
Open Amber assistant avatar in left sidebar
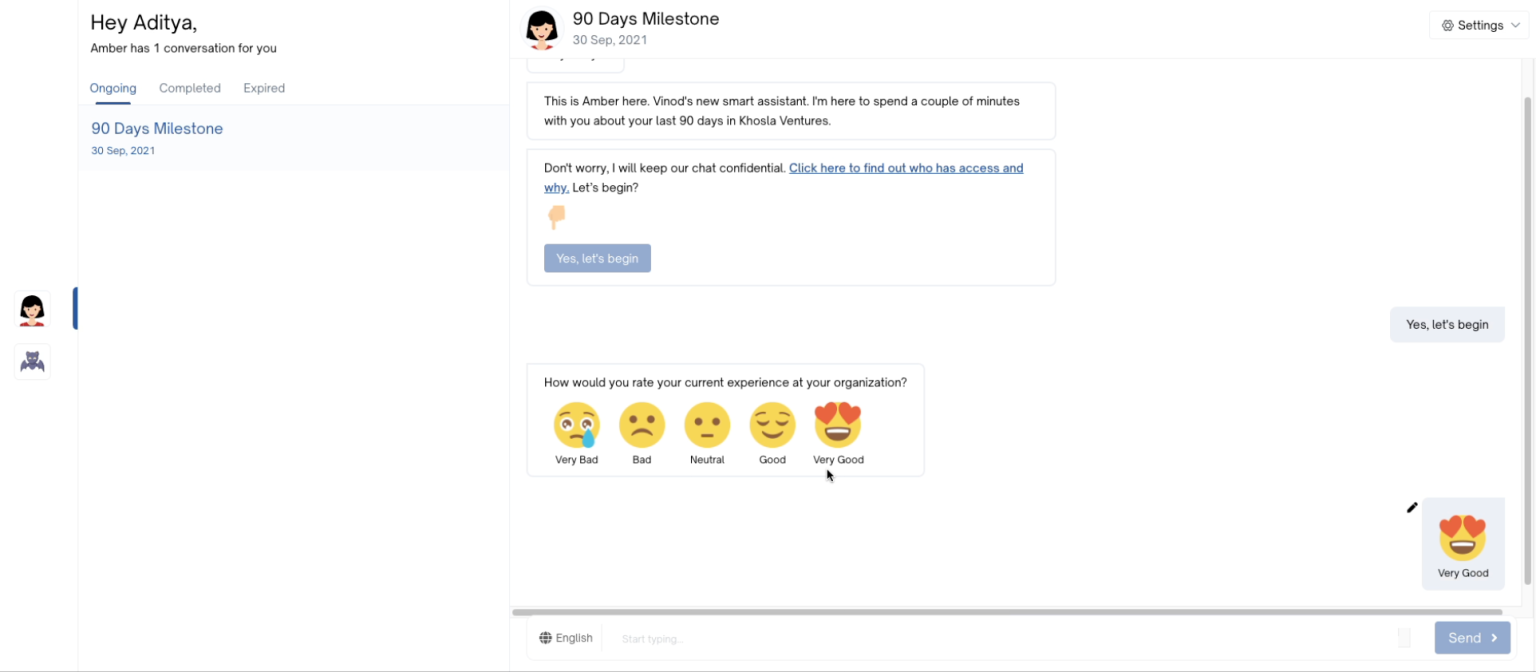32,309
